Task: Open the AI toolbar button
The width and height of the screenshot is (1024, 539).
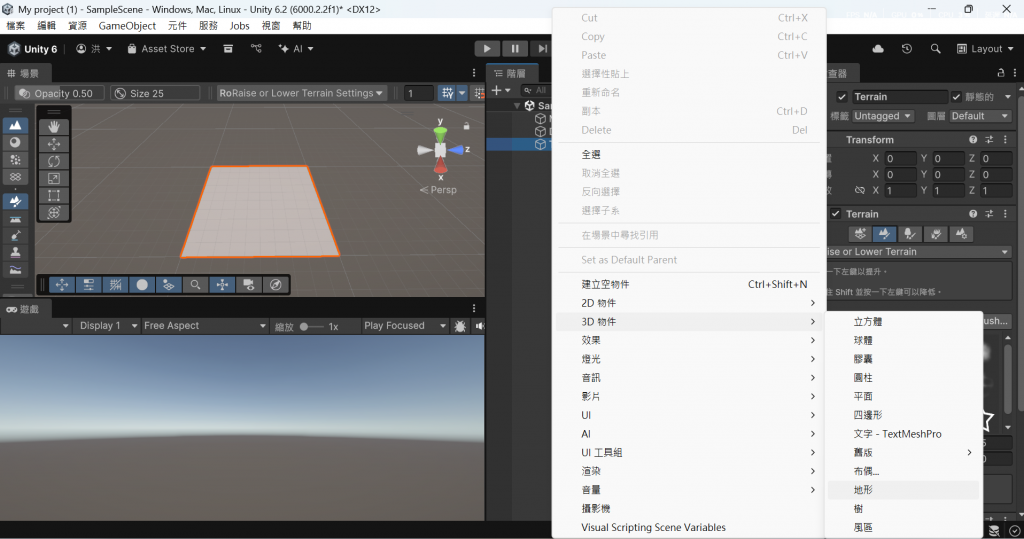Action: tap(296, 49)
